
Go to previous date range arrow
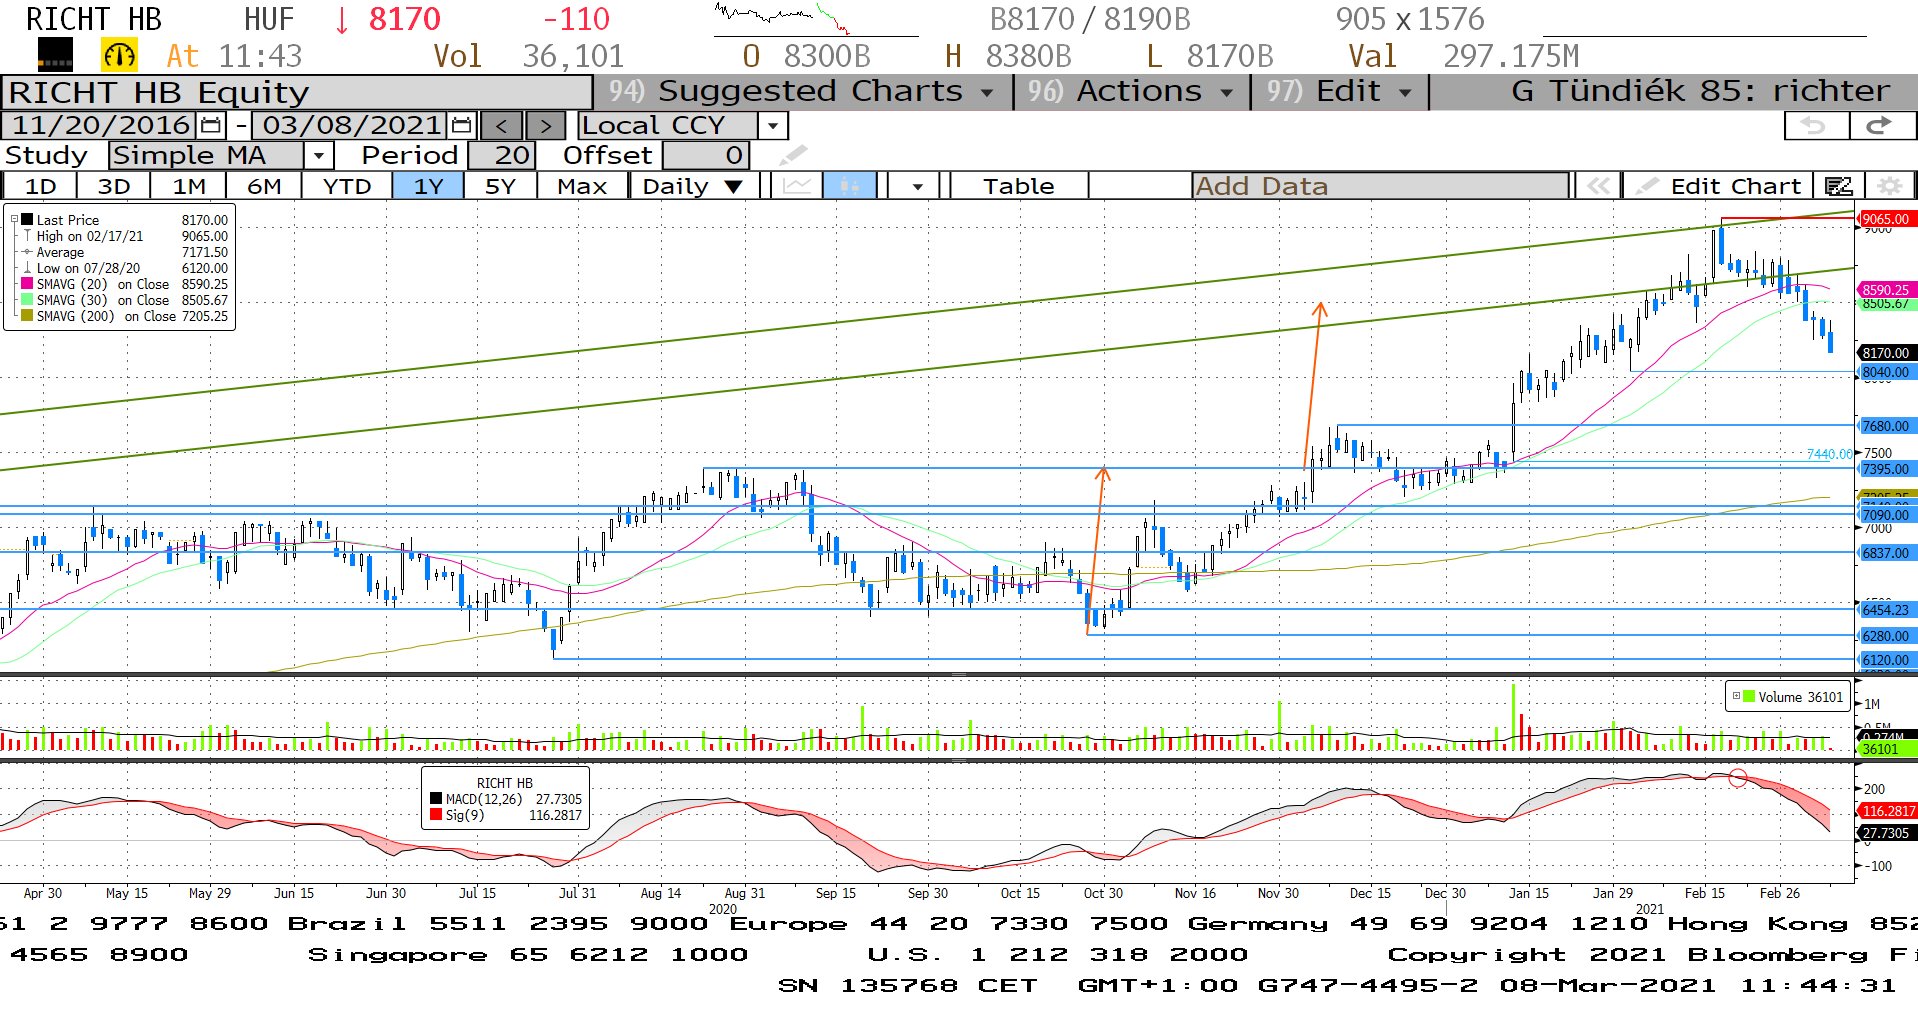501,125
